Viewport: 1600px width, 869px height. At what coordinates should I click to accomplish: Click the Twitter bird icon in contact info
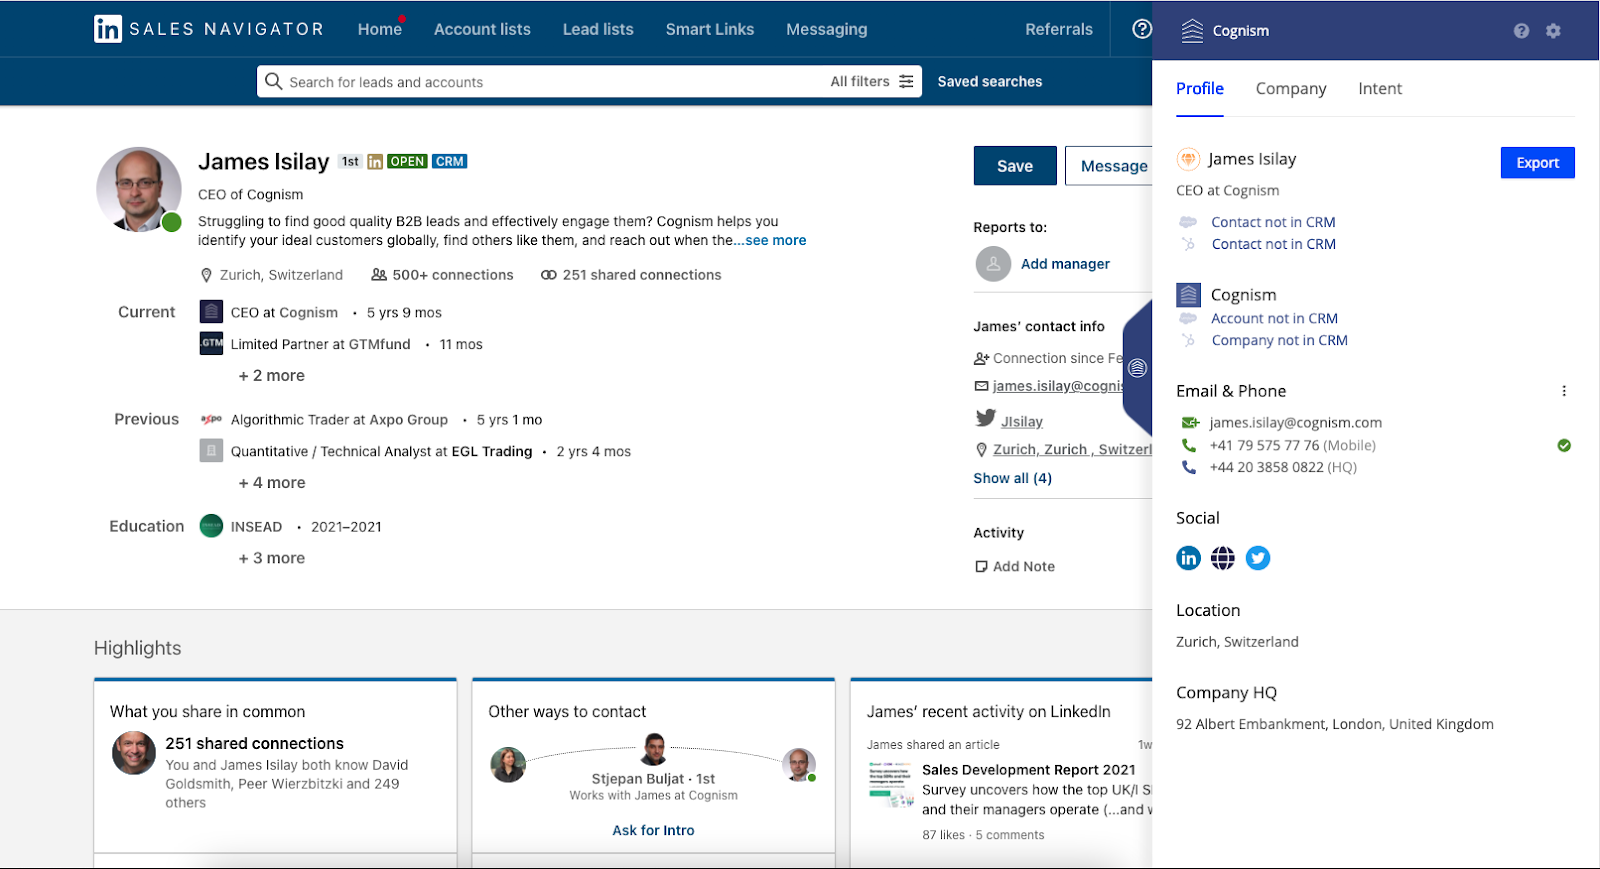(x=985, y=418)
